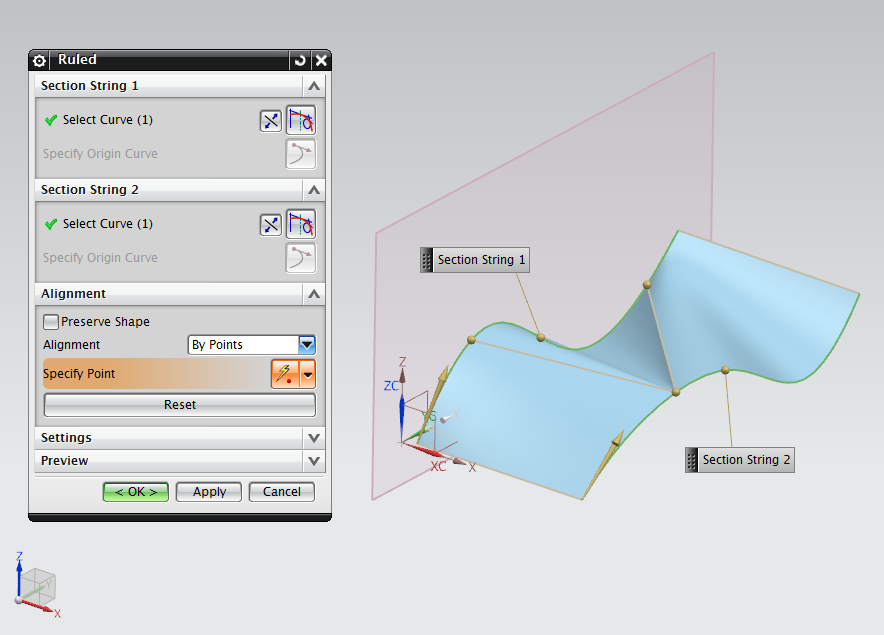The width and height of the screenshot is (884, 635).
Task: Expand the Settings group
Action: click(x=314, y=438)
